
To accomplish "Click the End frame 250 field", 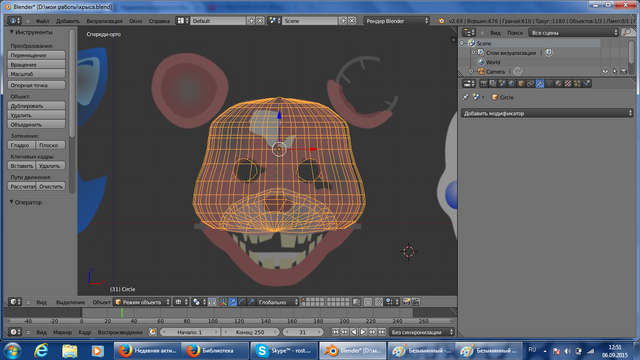I will pos(250,332).
